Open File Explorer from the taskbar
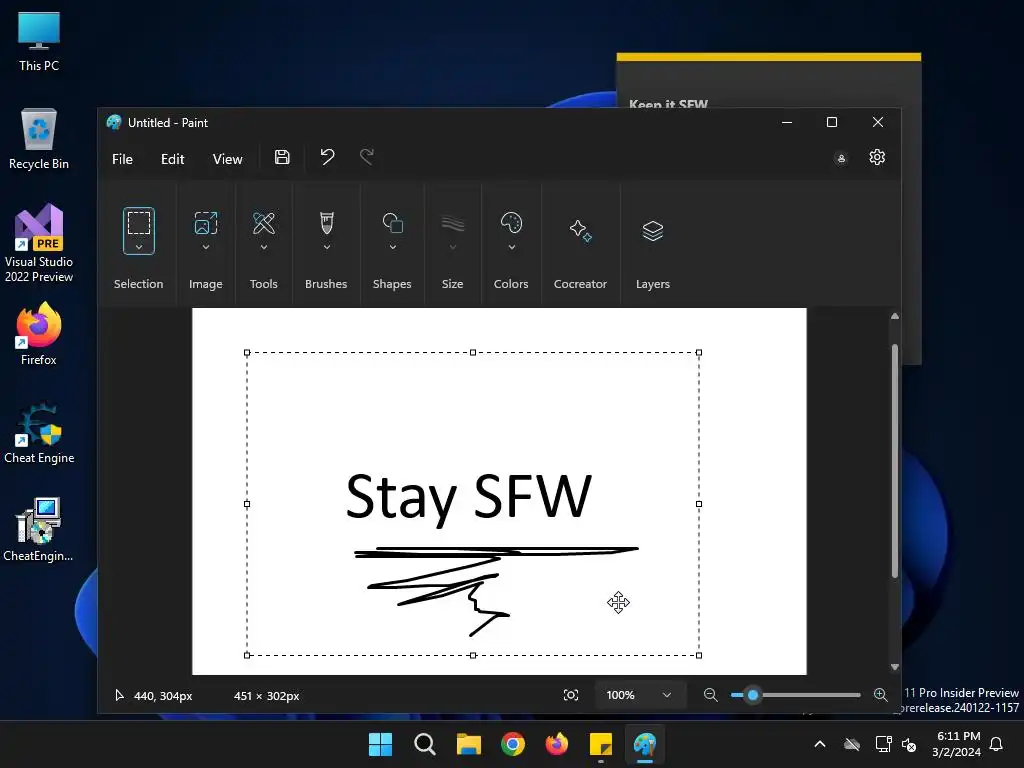The height and width of the screenshot is (768, 1024). tap(468, 744)
